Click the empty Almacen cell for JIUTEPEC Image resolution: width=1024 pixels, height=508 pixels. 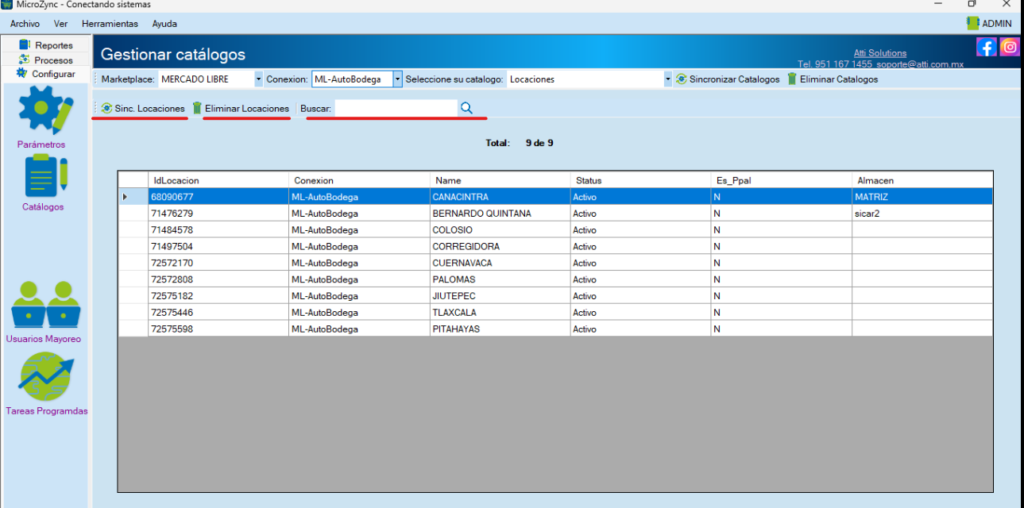[922, 296]
